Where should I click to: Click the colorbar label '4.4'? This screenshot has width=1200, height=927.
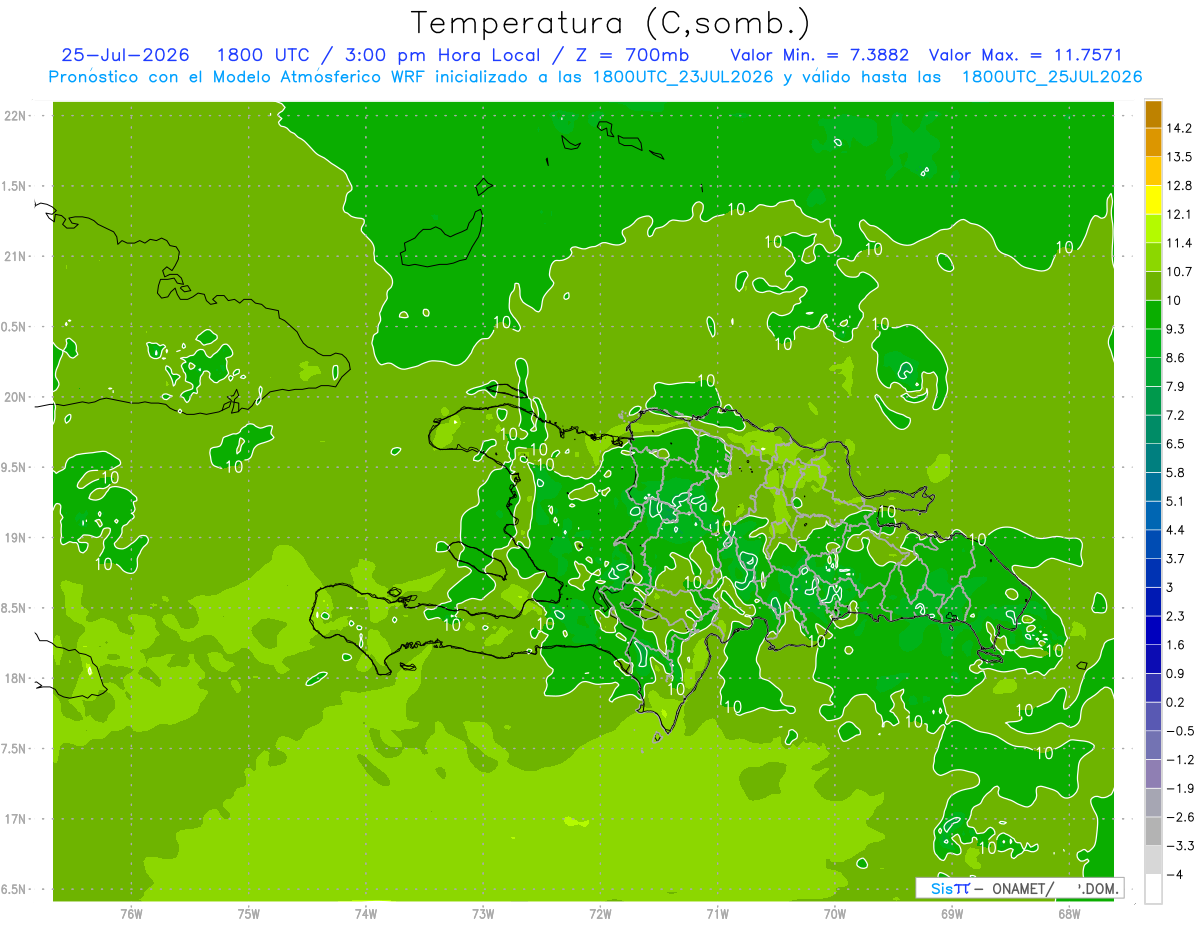1175,530
